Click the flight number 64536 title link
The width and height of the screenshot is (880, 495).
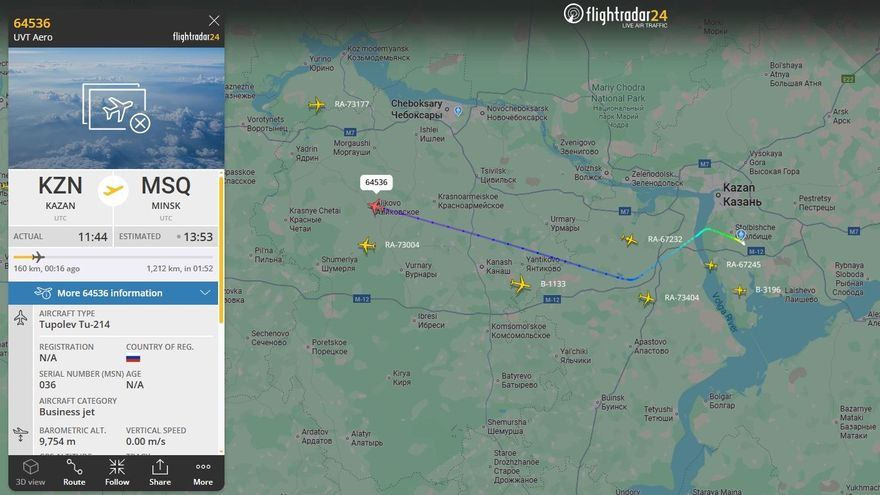(x=32, y=23)
